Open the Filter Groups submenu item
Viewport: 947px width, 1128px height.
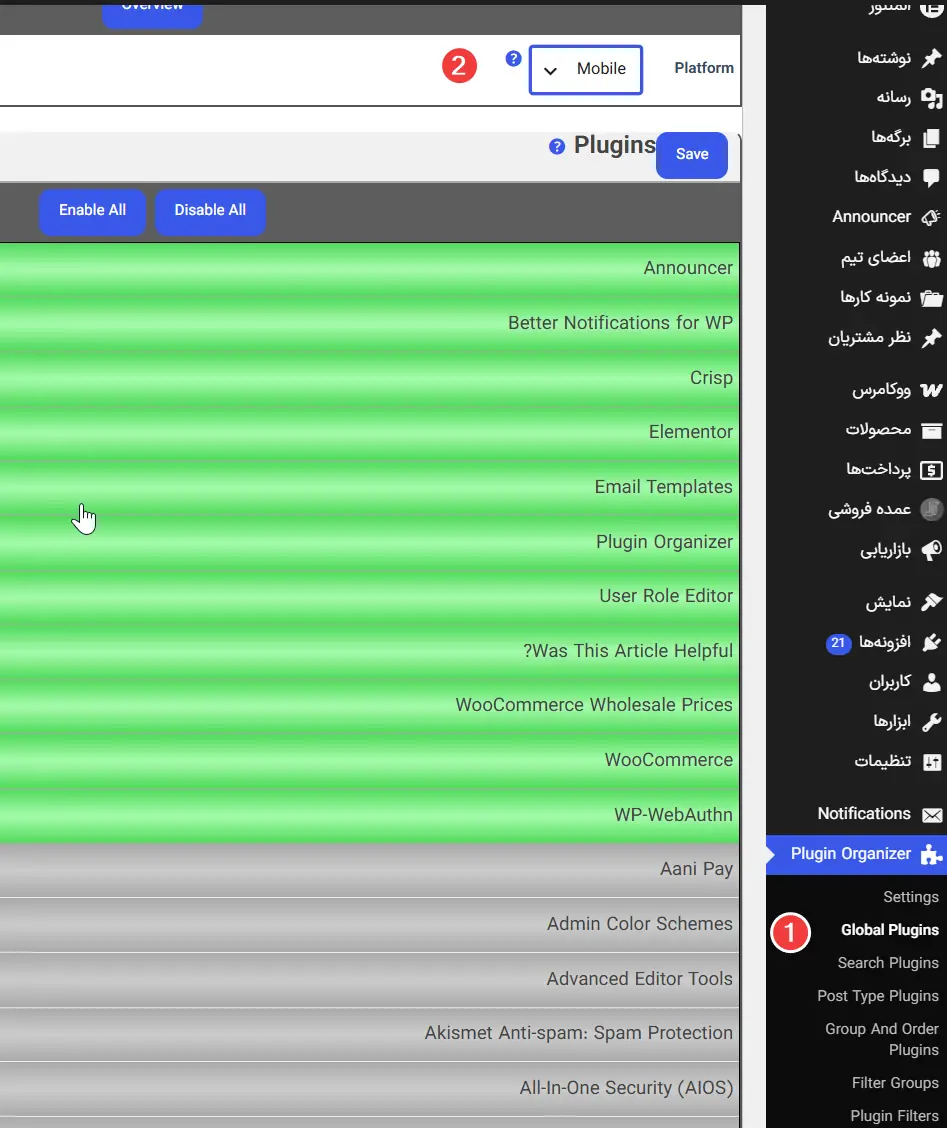[895, 1083]
